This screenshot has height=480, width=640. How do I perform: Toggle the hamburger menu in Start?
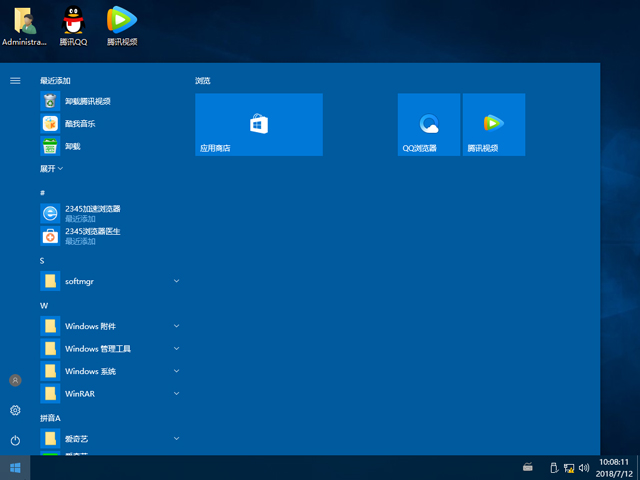pyautogui.click(x=15, y=80)
